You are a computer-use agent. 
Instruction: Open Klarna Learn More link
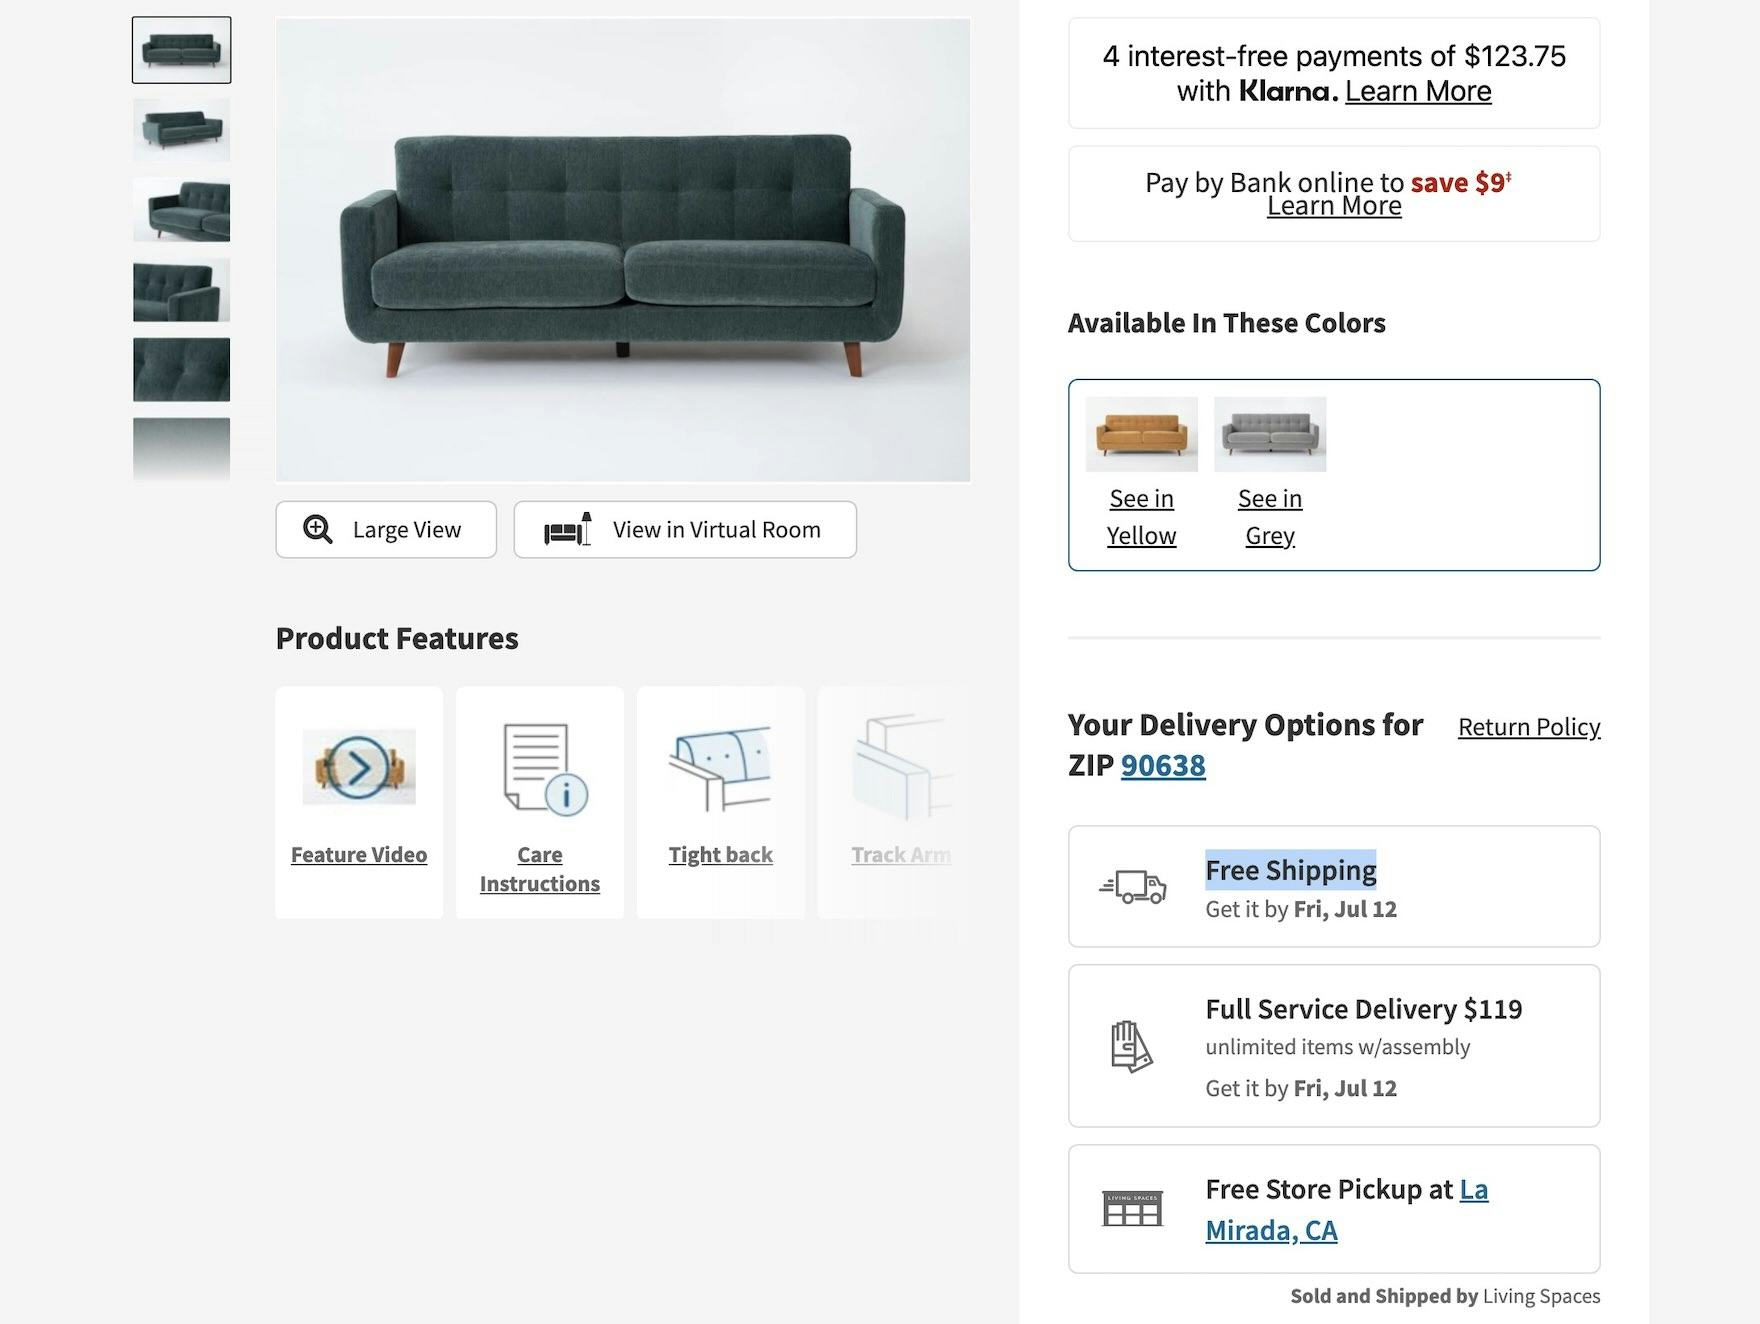click(1417, 91)
